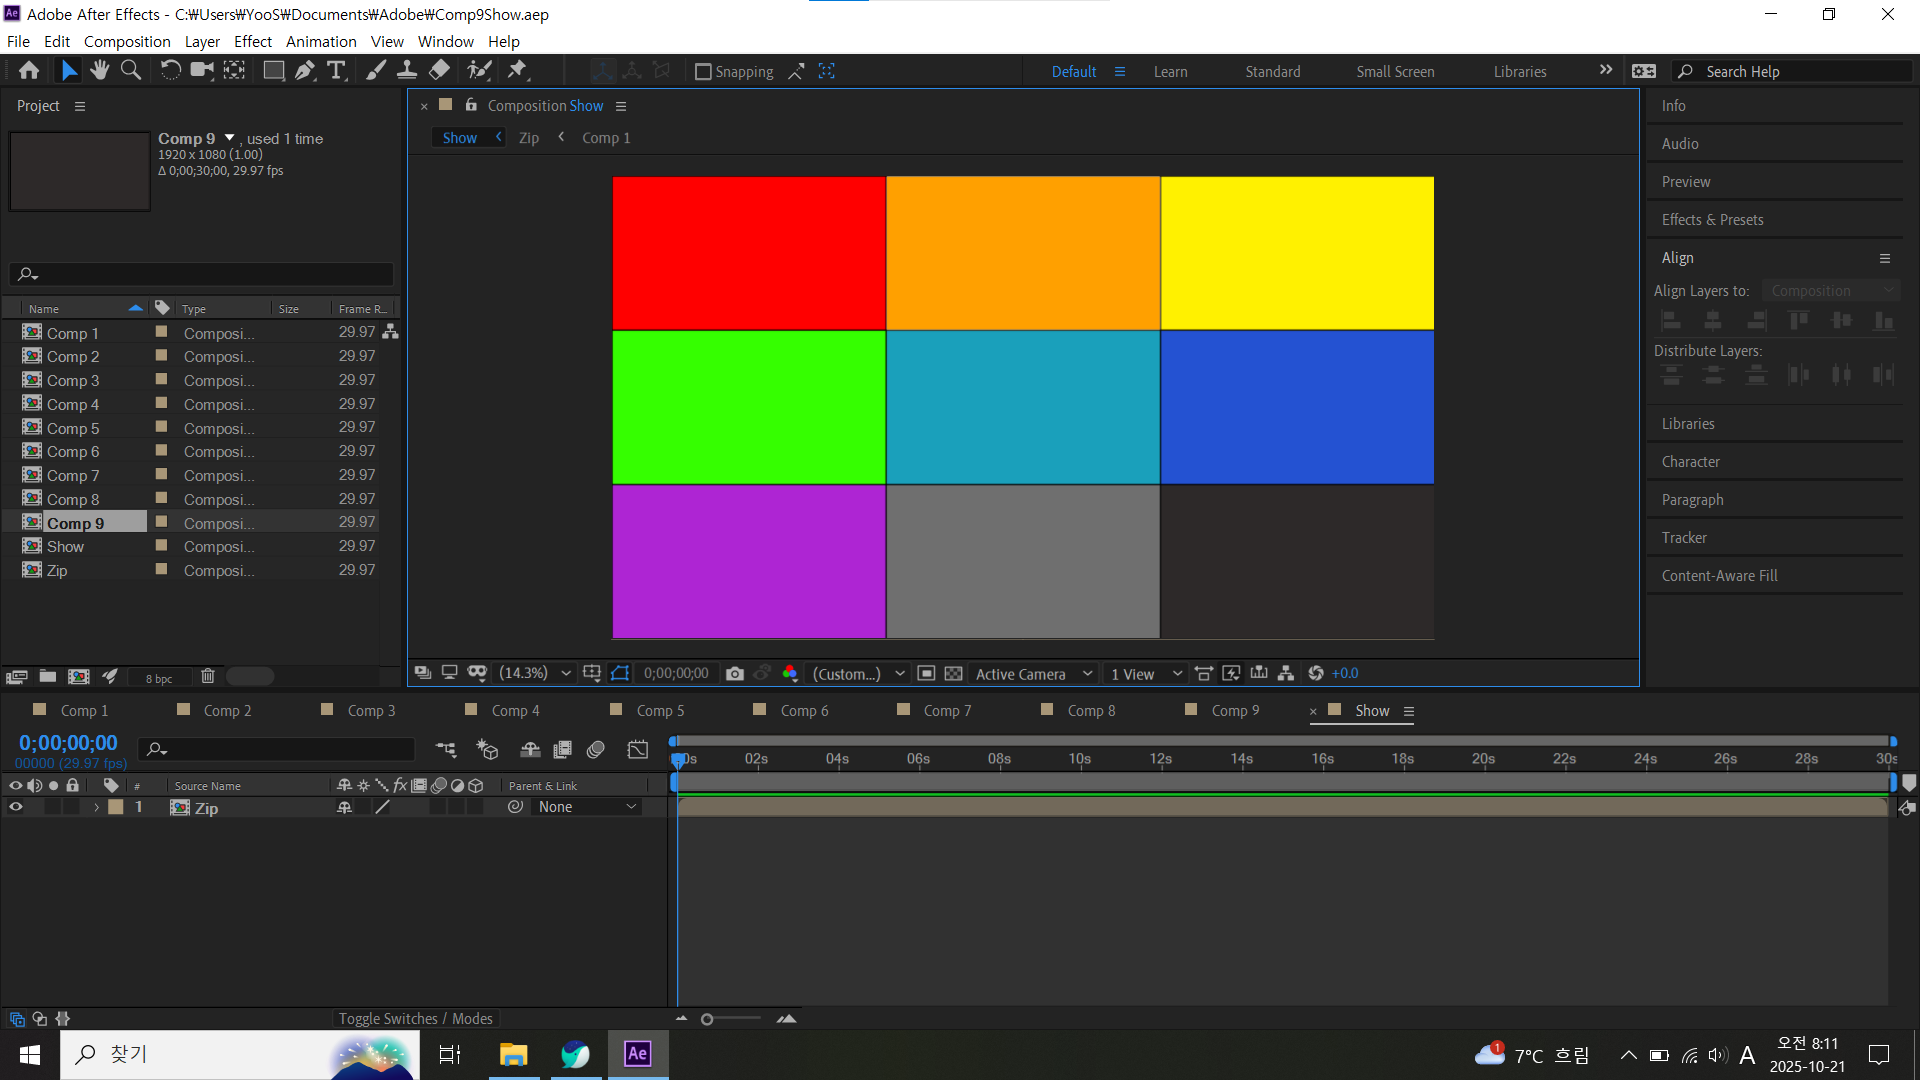The image size is (1920, 1080).
Task: Select the Pen tool
Action: pyautogui.click(x=305, y=70)
